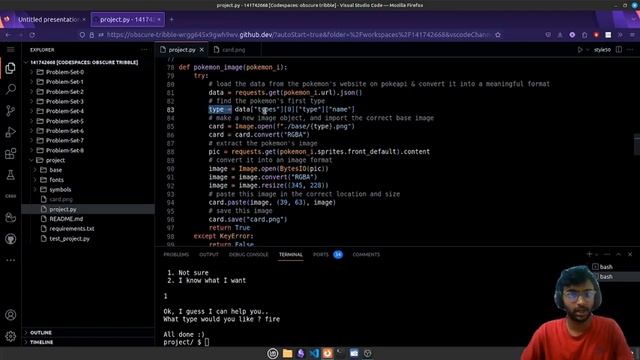
Task: Open a new Firefox tab
Action: (x=171, y=19)
